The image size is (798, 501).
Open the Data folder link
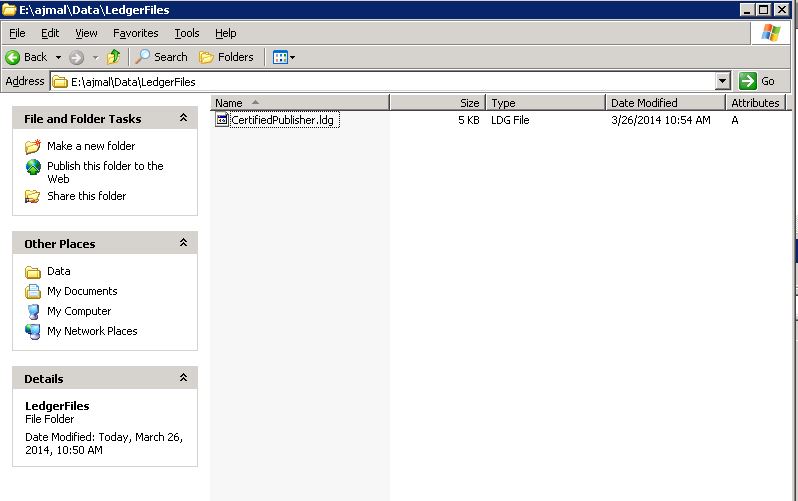(59, 271)
